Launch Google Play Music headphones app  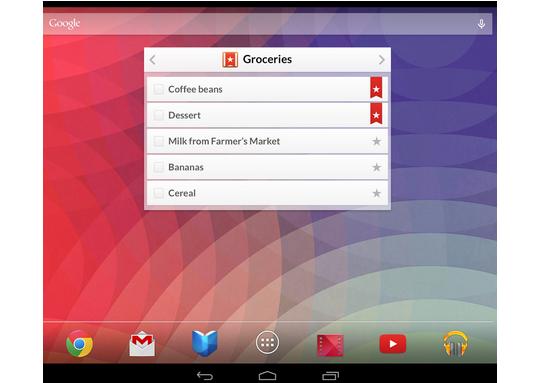point(455,344)
